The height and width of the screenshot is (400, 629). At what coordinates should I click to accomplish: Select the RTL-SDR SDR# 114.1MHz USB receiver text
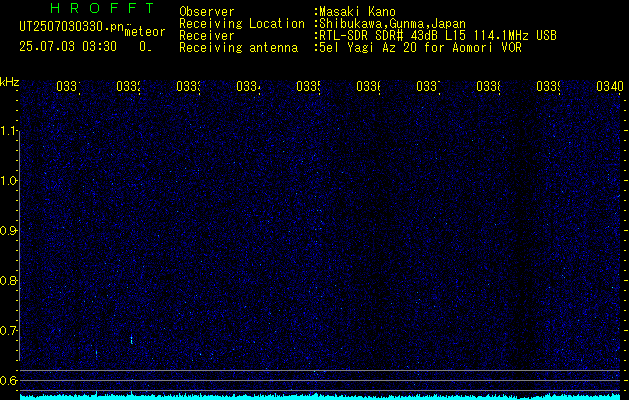(x=438, y=36)
